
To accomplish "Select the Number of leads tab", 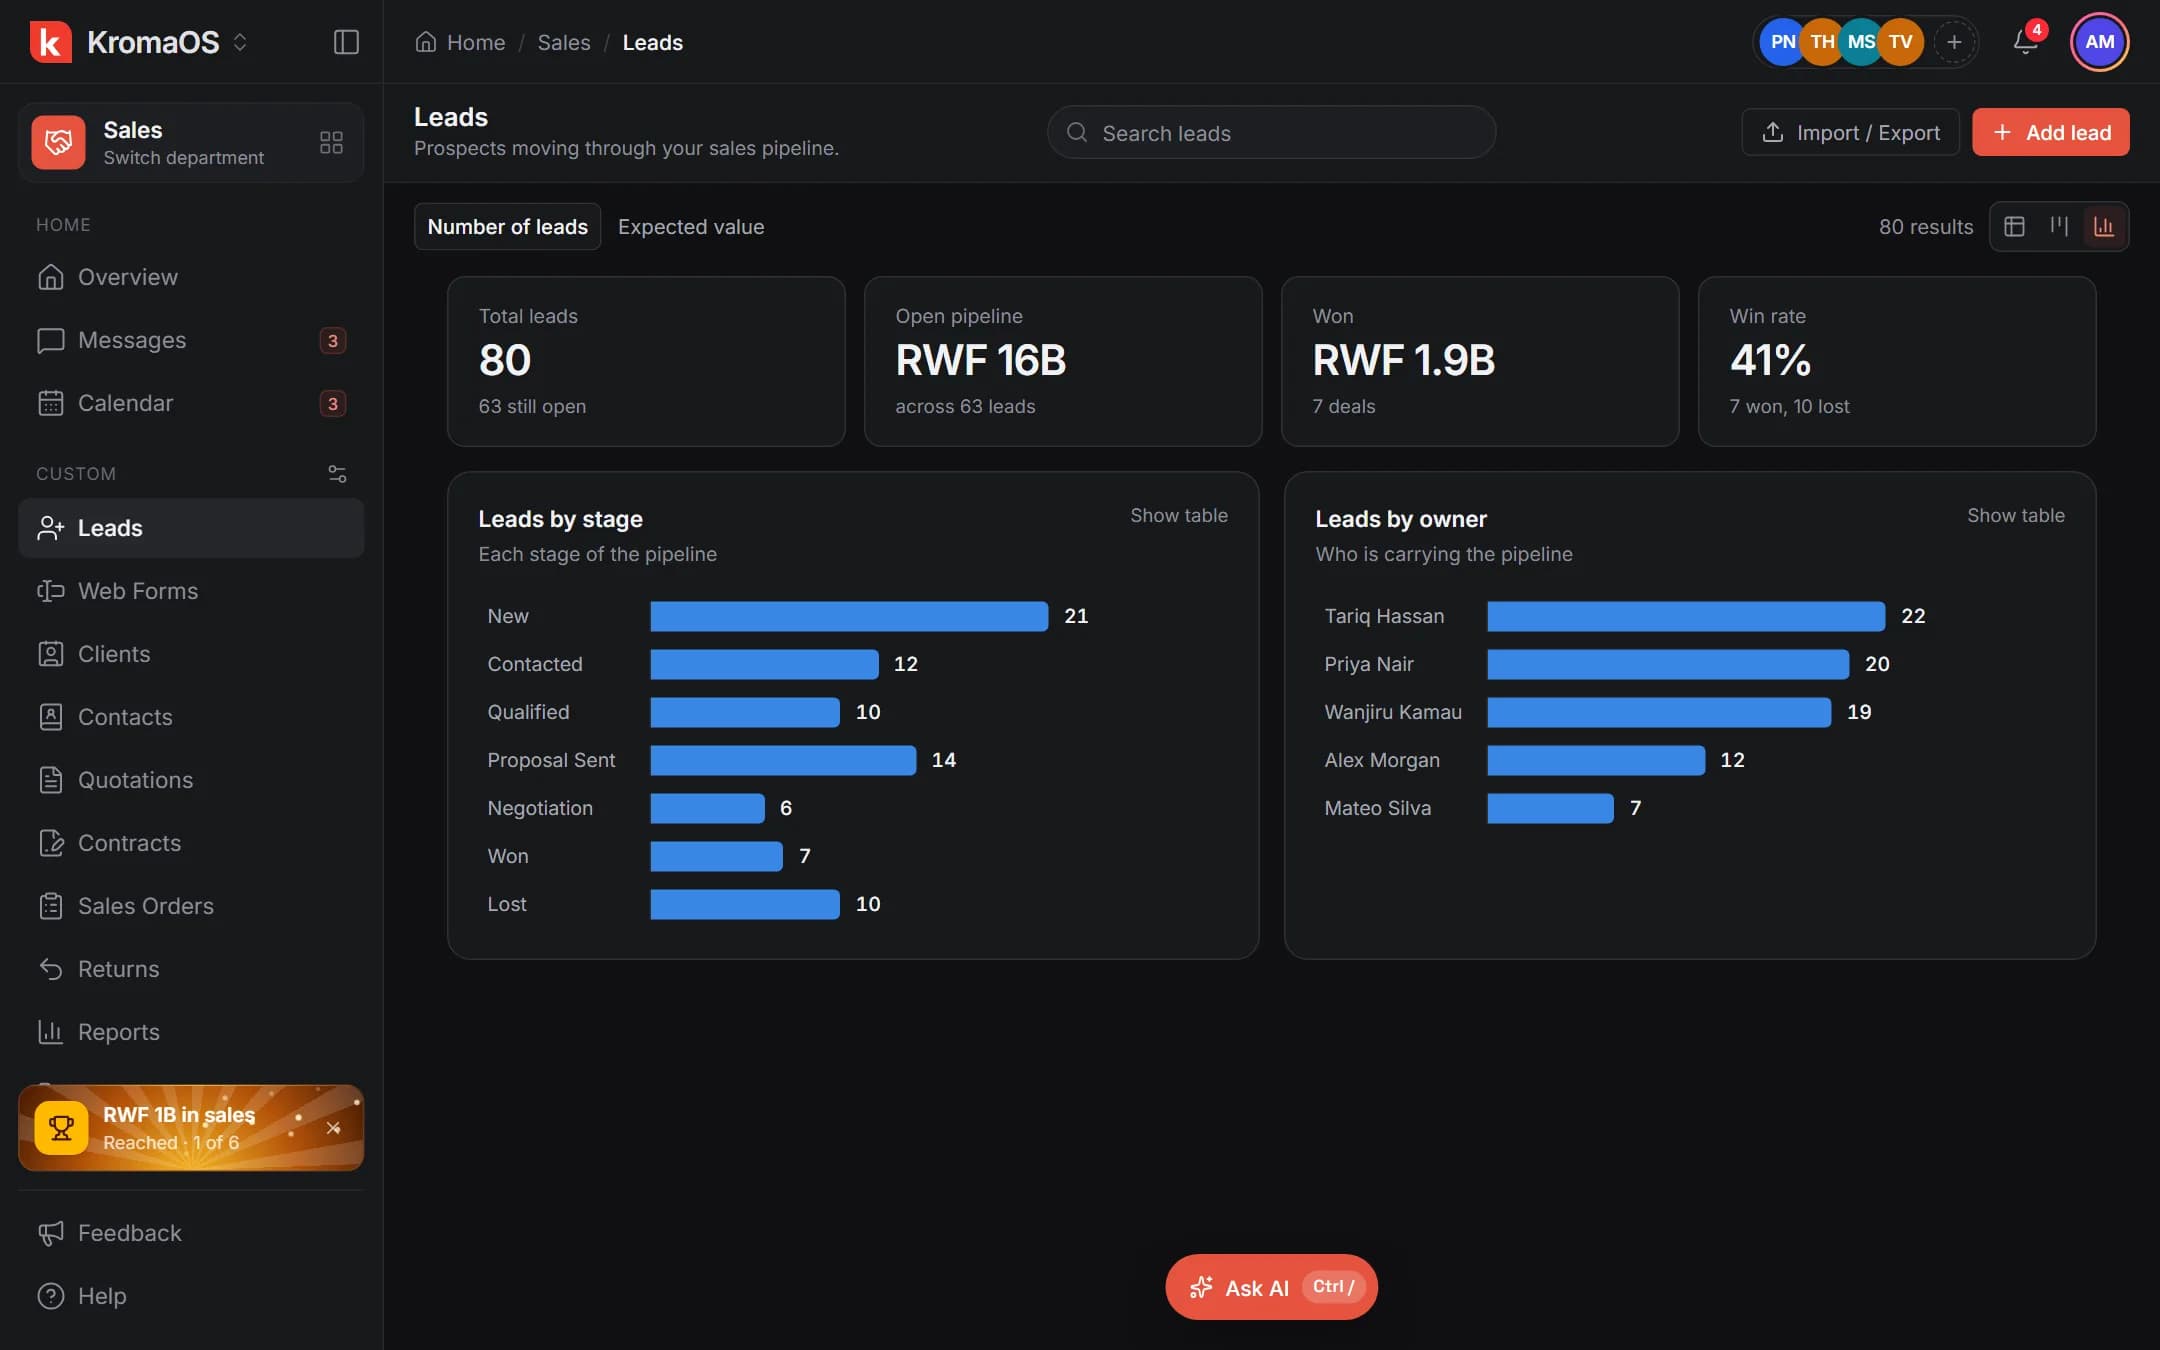I will (x=507, y=227).
